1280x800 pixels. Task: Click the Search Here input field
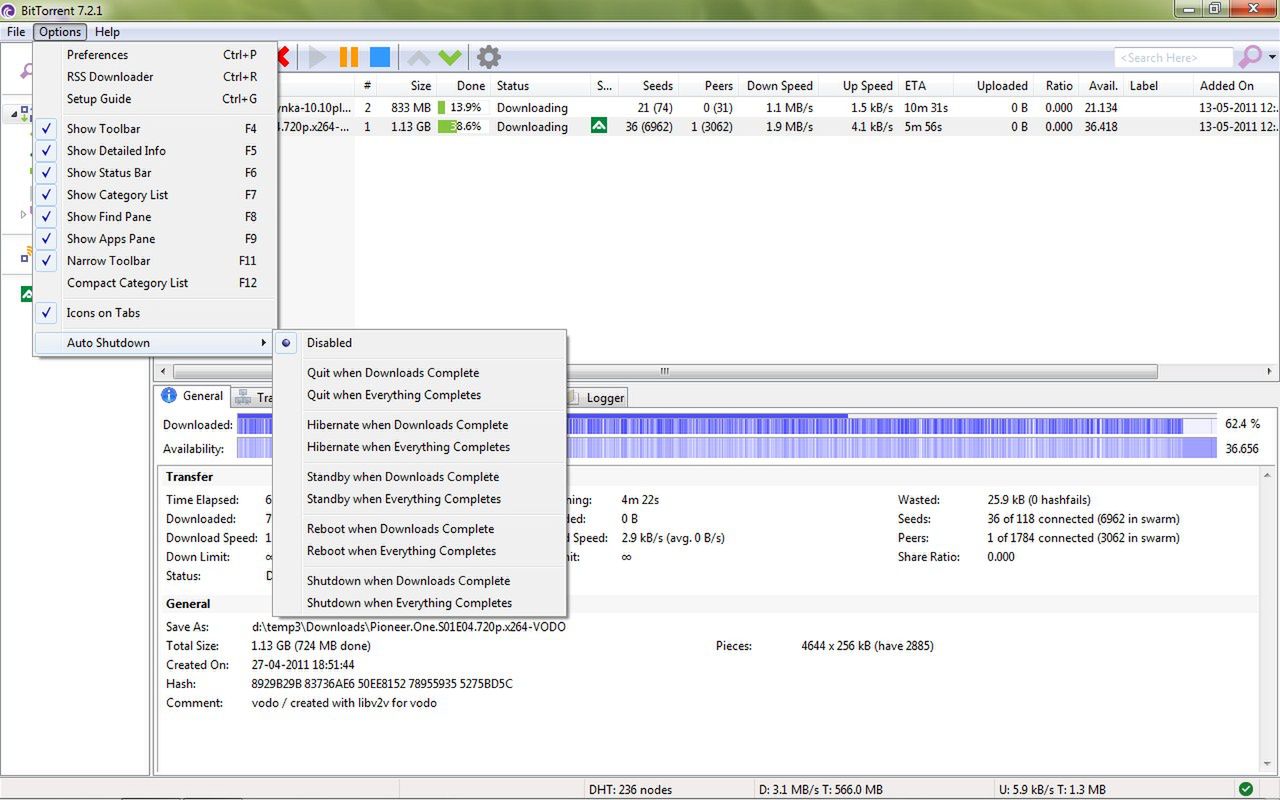coord(1174,57)
